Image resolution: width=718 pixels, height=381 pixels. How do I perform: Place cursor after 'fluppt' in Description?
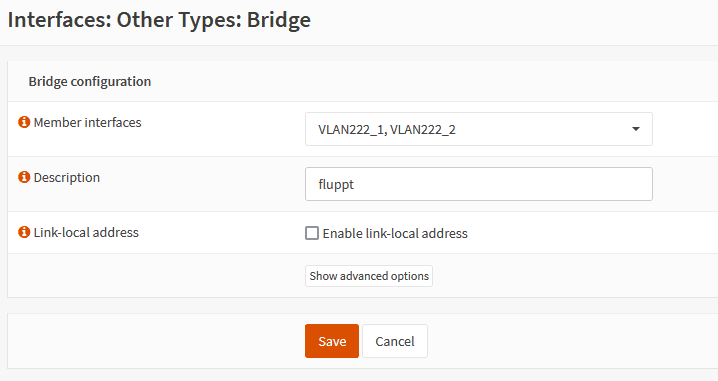(355, 184)
